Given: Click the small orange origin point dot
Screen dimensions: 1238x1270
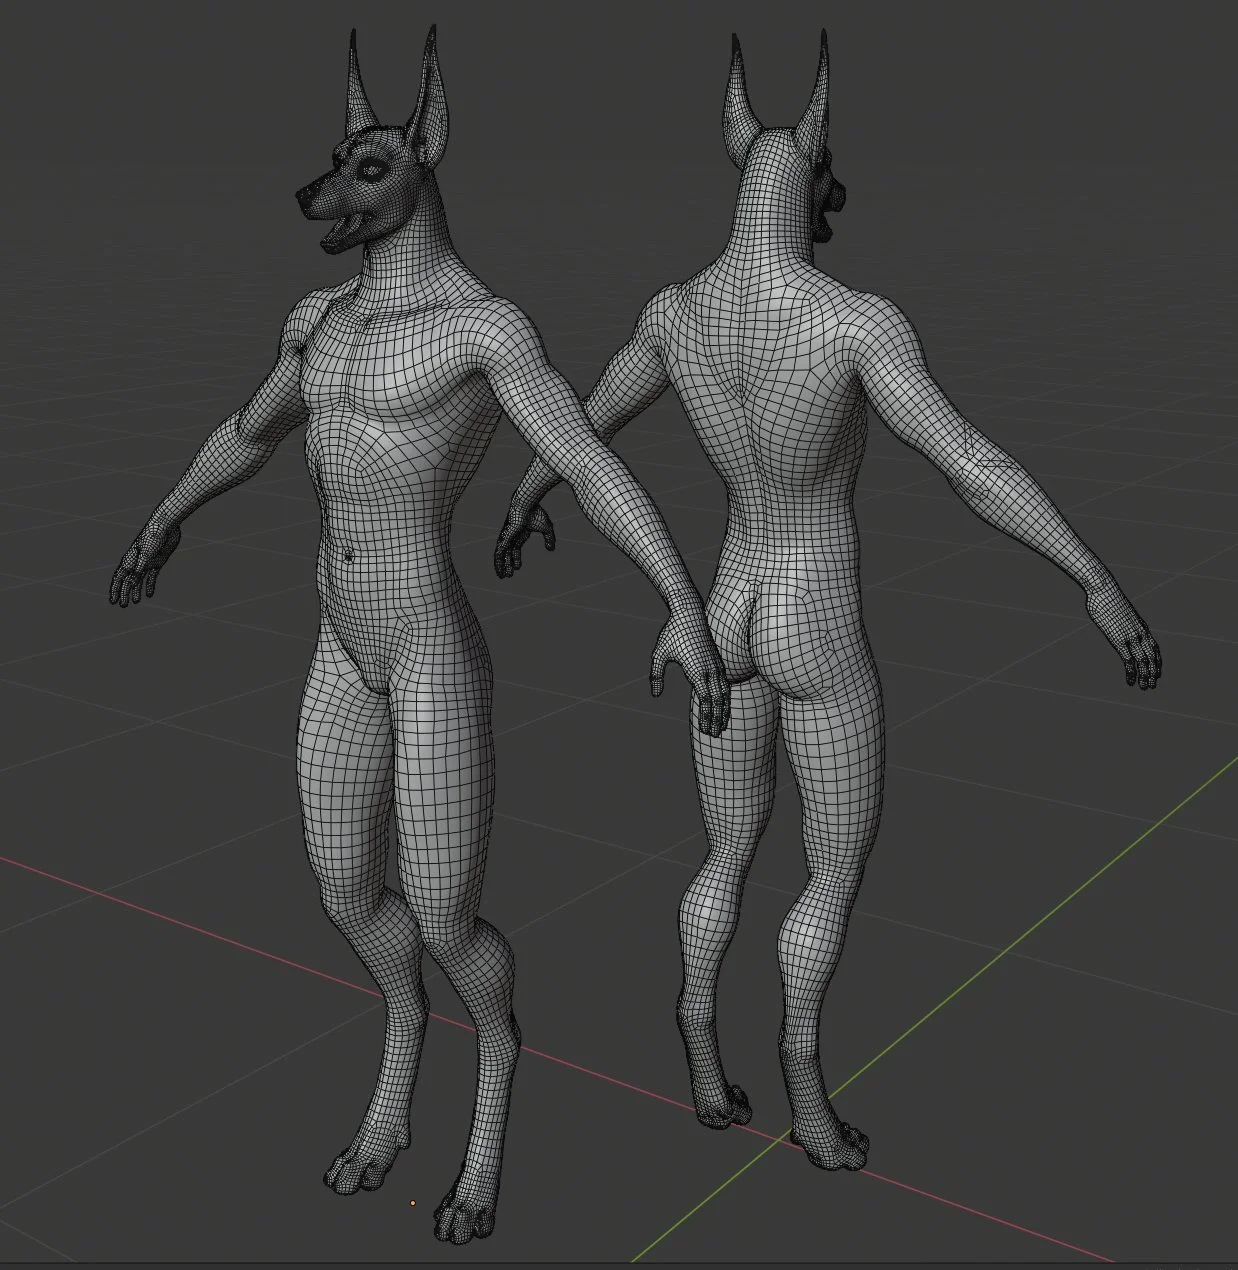Looking at the screenshot, I should (x=413, y=1203).
